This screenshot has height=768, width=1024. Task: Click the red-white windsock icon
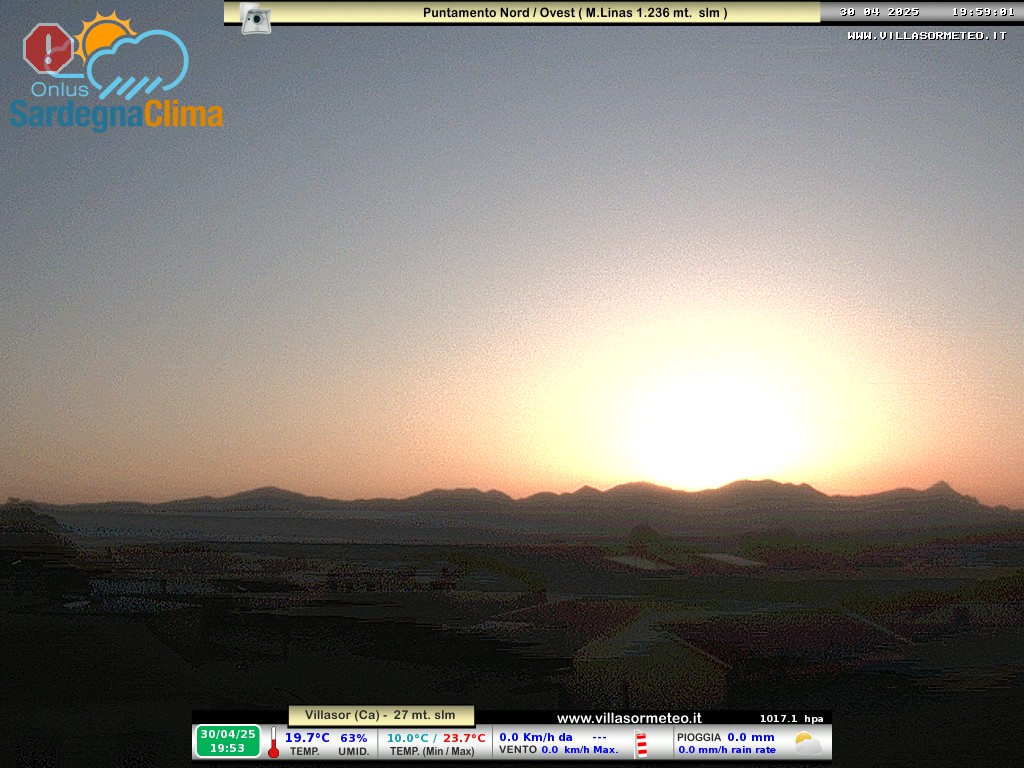coord(641,744)
